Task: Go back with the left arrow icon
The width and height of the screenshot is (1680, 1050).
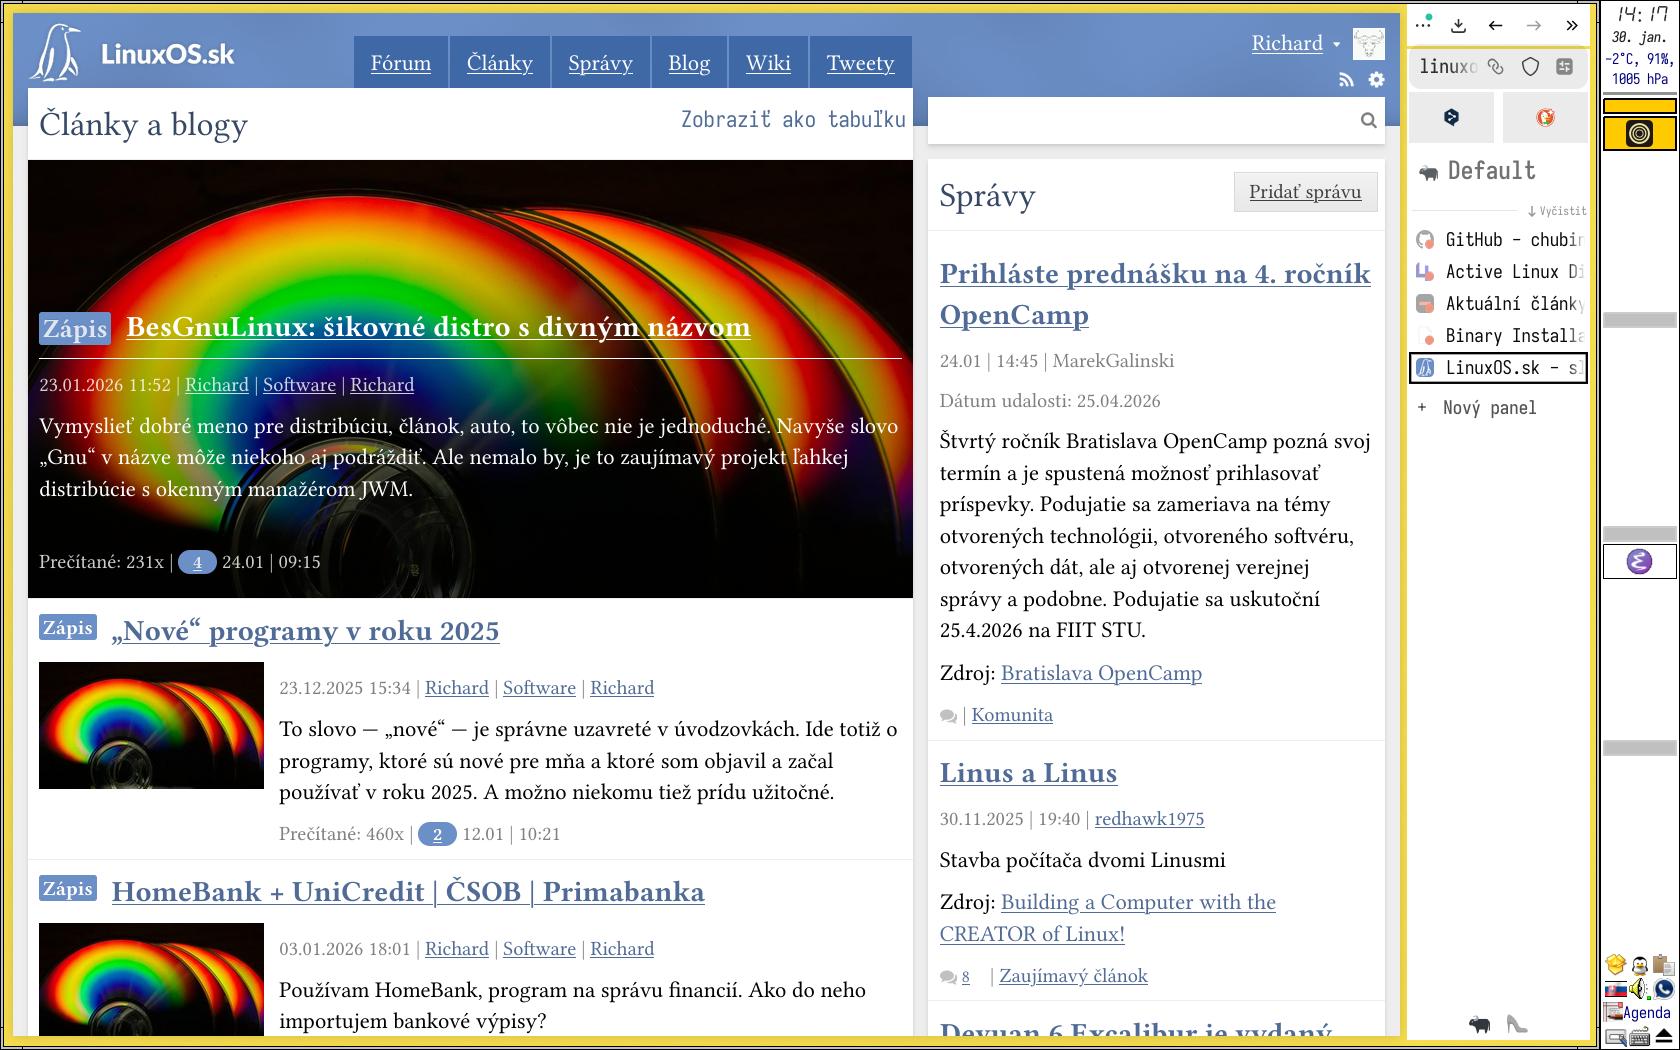Action: tap(1495, 26)
